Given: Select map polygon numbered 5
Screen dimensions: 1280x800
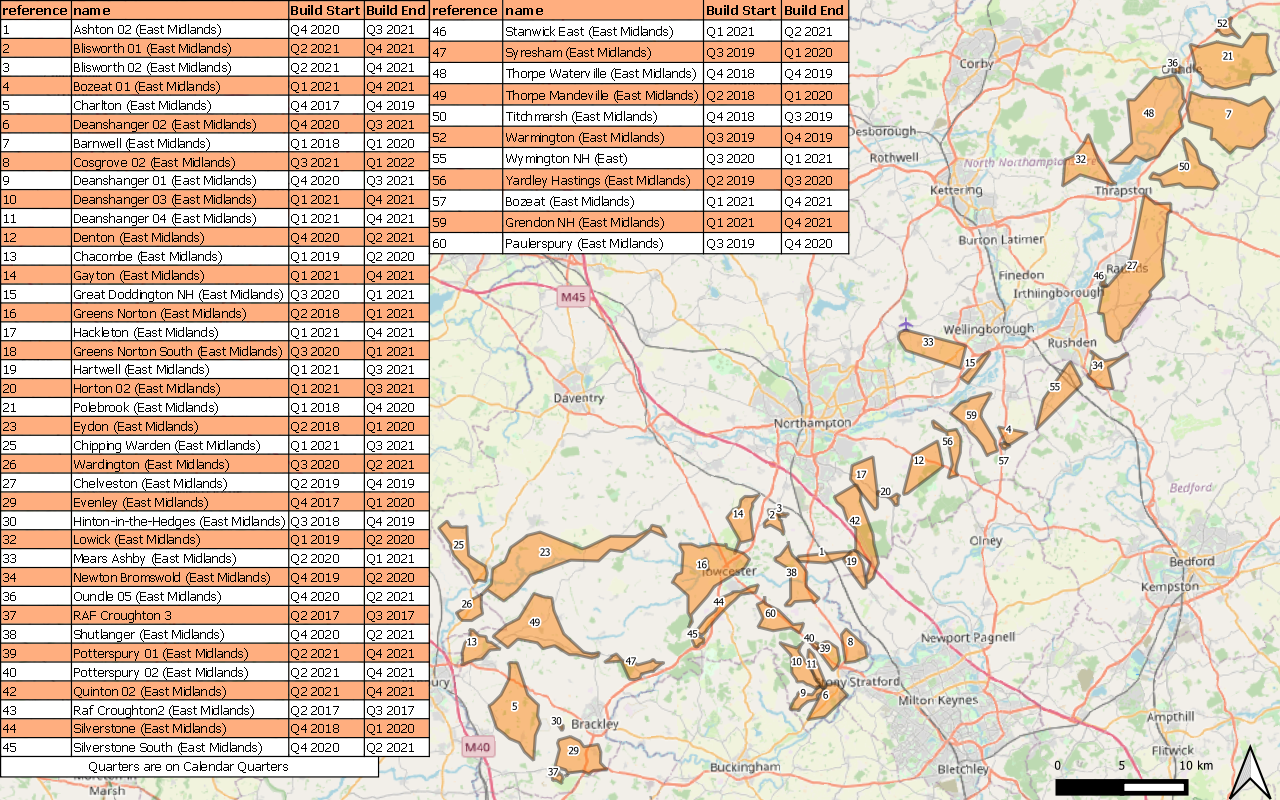Looking at the screenshot, I should 514,712.
